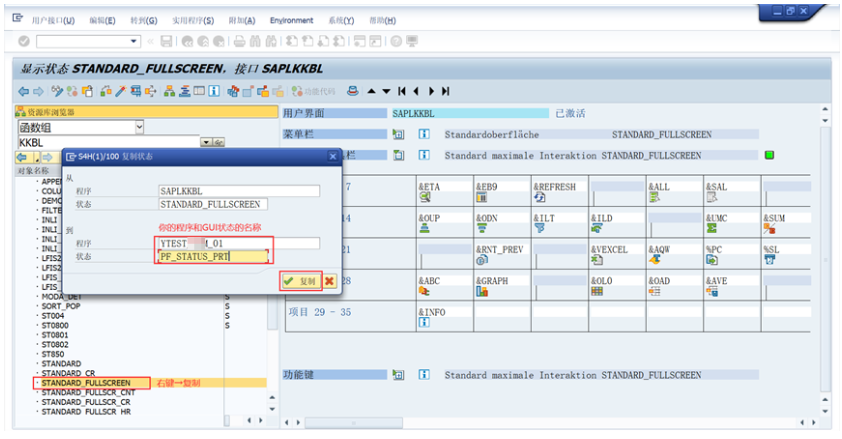Screen dimensions: 842x439
Task: Click the last page arrow in toolbar
Action: (446, 91)
